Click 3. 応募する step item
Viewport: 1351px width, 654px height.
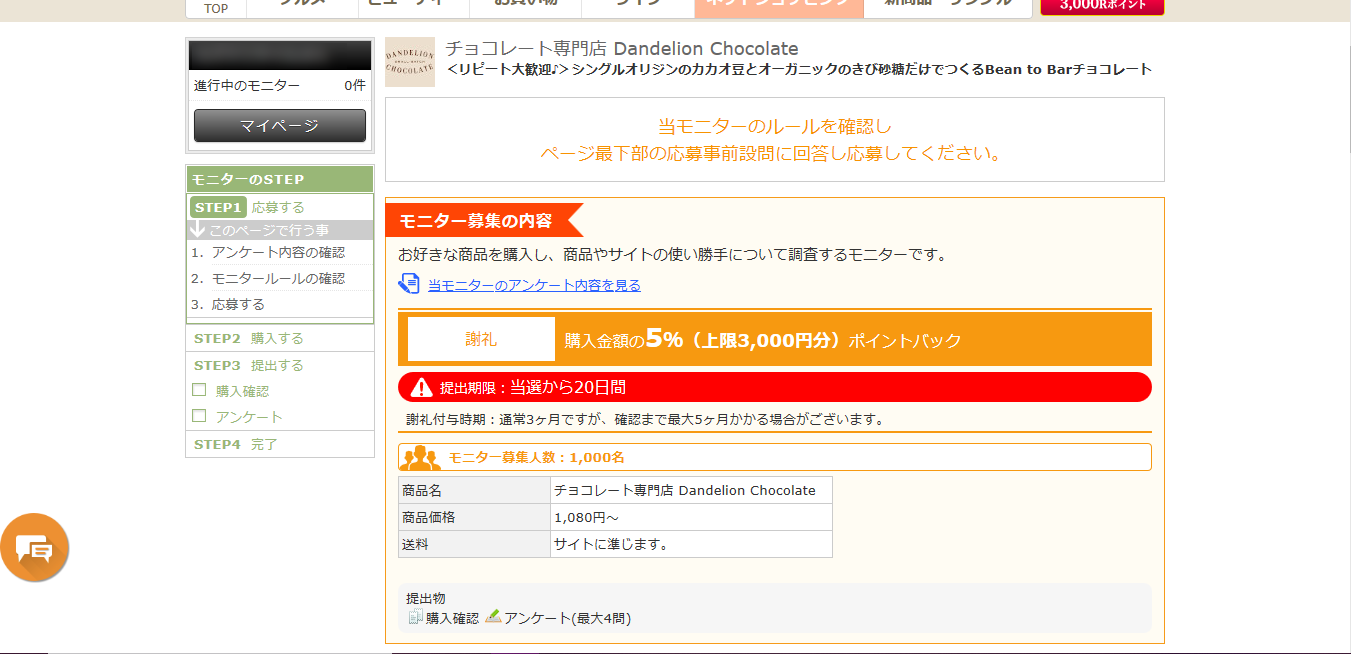(x=280, y=304)
